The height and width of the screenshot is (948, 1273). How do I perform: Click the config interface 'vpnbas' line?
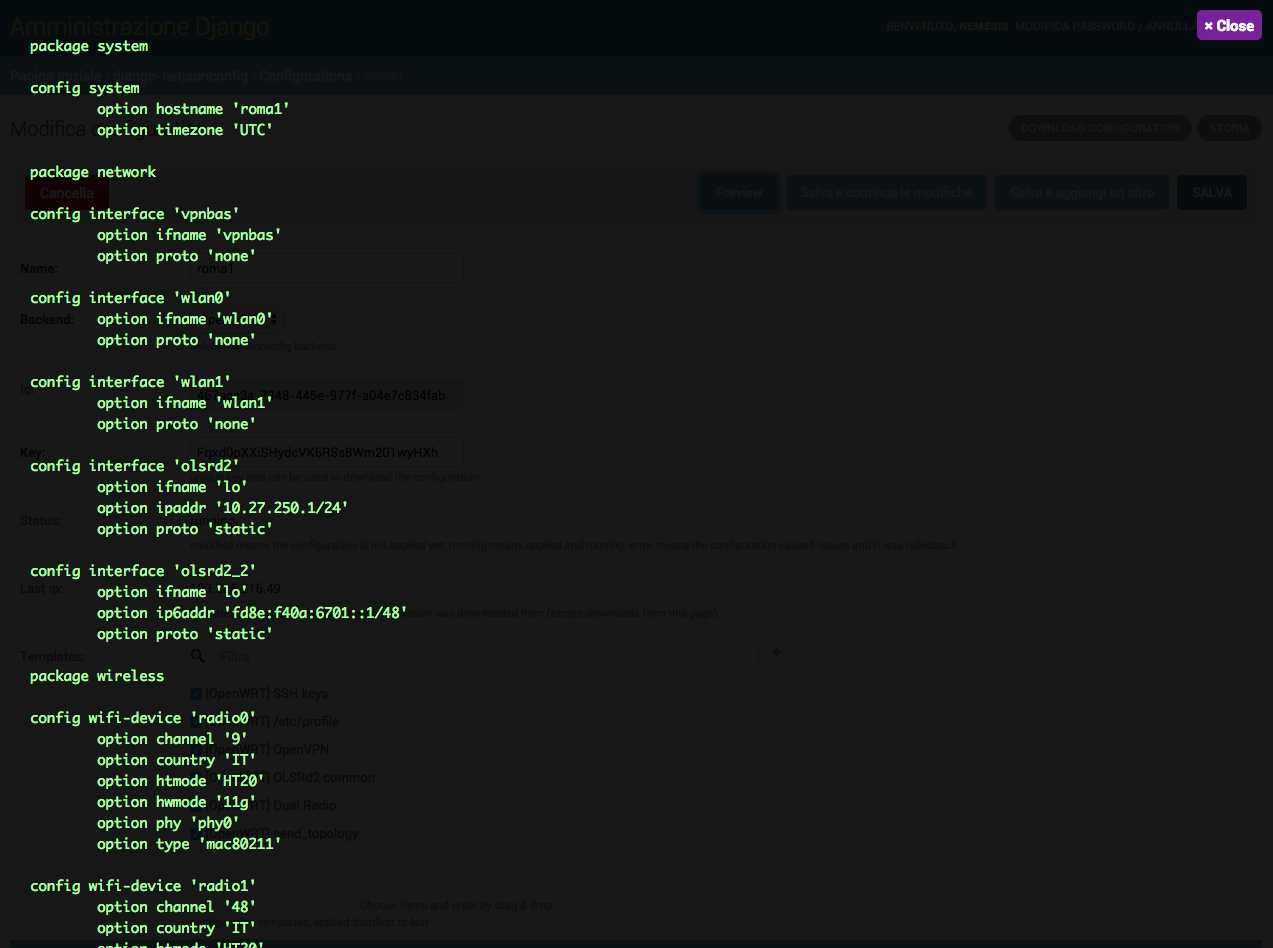coord(135,214)
